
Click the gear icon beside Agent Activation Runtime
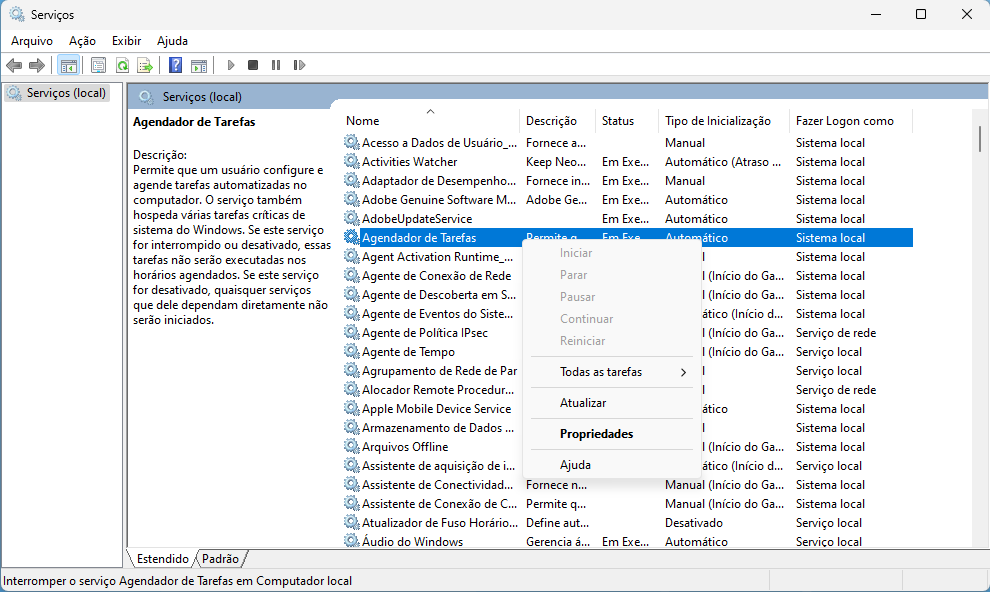coord(352,257)
